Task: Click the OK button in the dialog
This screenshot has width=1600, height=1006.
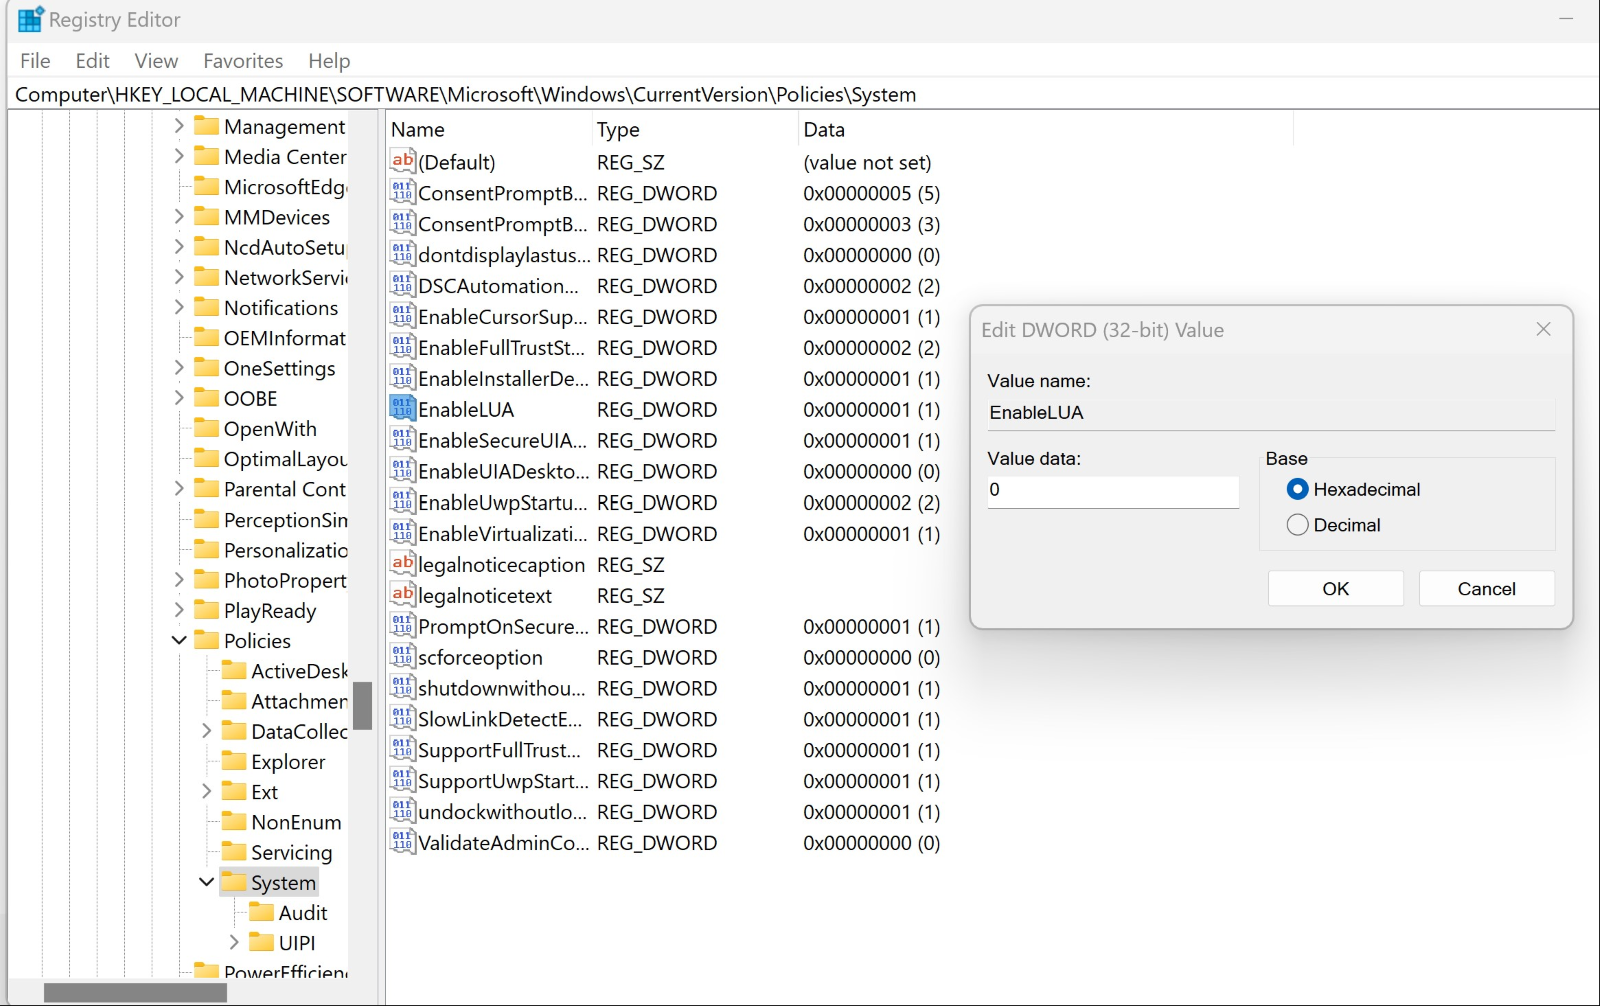Action: click(1335, 588)
